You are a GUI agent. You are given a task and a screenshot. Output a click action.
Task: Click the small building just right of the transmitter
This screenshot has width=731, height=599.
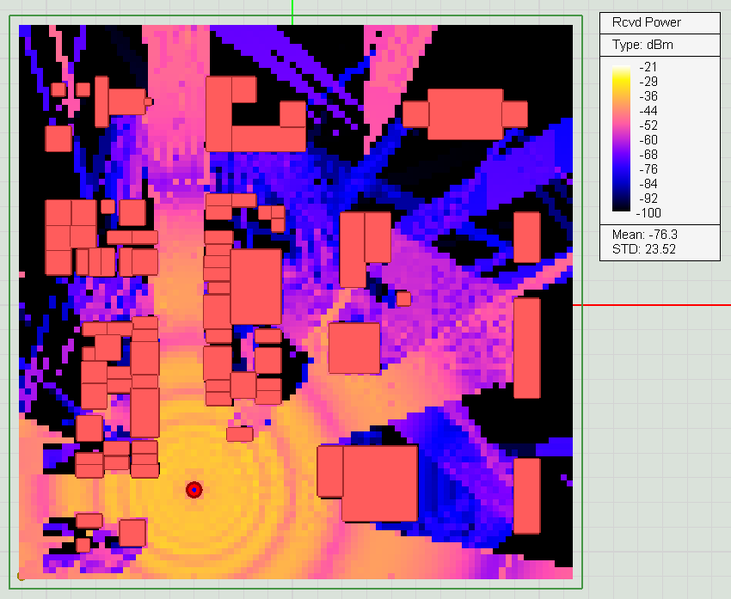point(239,434)
